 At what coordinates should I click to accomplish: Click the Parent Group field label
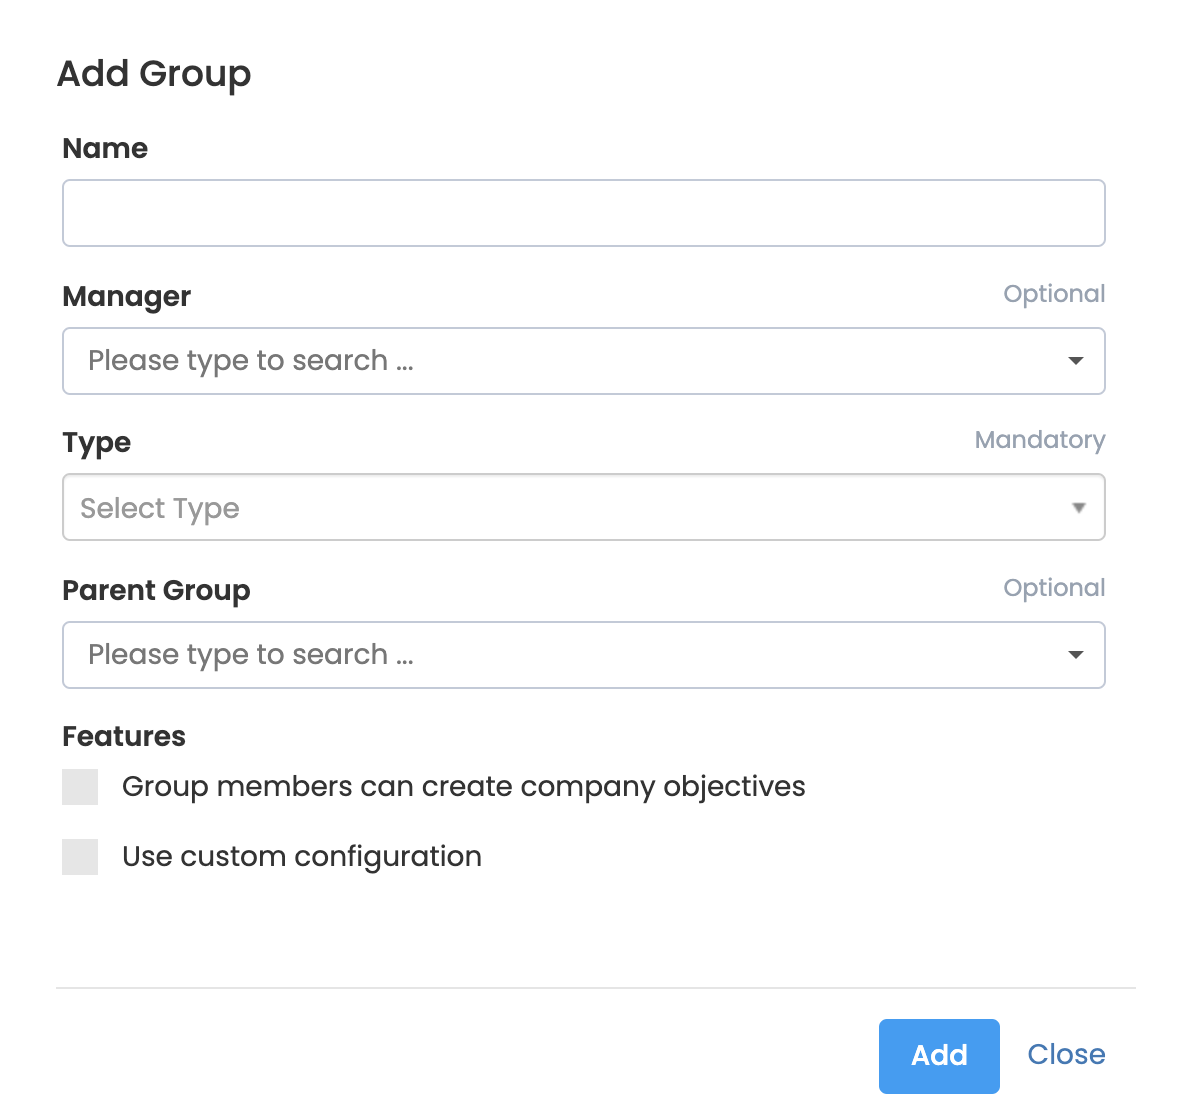pyautogui.click(x=156, y=590)
